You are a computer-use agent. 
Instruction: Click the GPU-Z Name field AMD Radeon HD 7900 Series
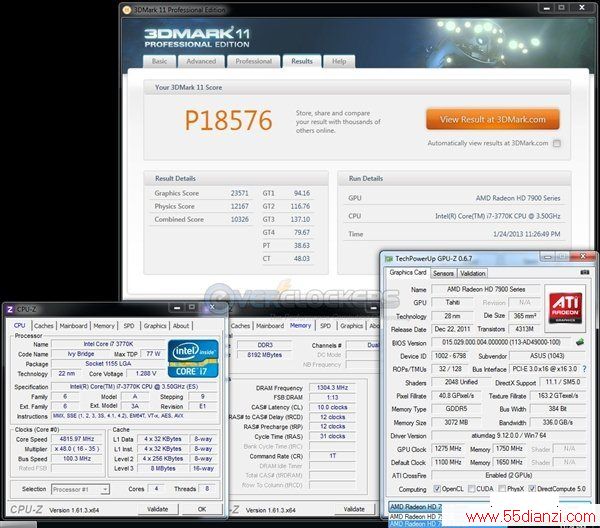(486, 289)
